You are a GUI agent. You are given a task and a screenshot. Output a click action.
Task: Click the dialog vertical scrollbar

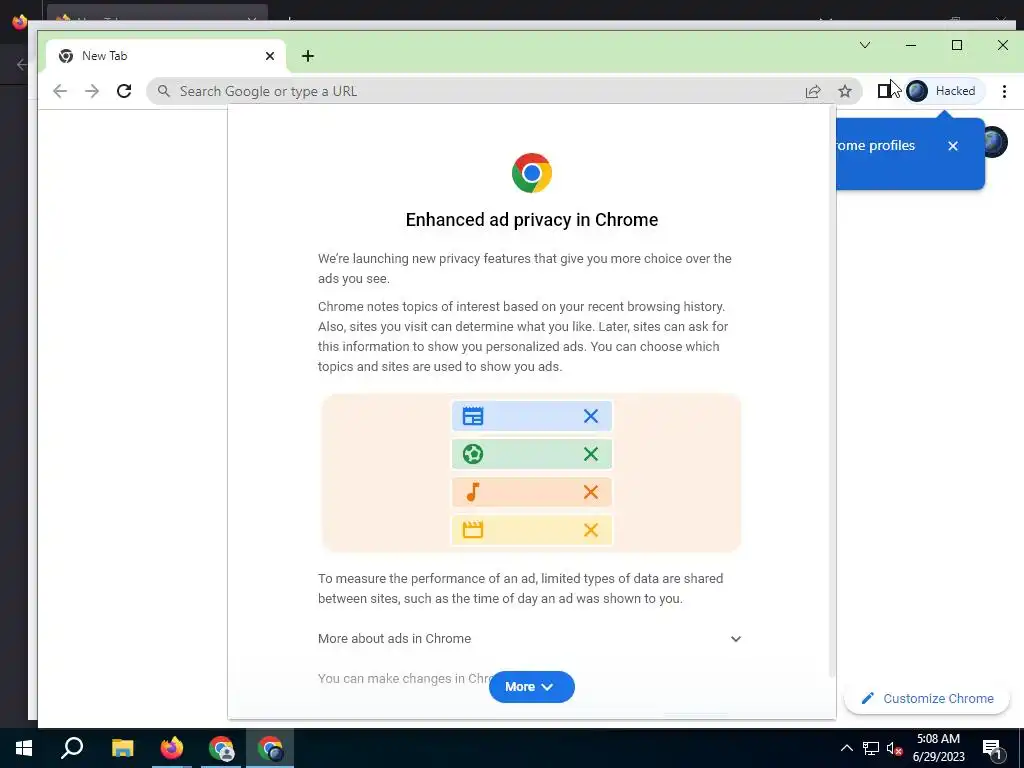831,392
